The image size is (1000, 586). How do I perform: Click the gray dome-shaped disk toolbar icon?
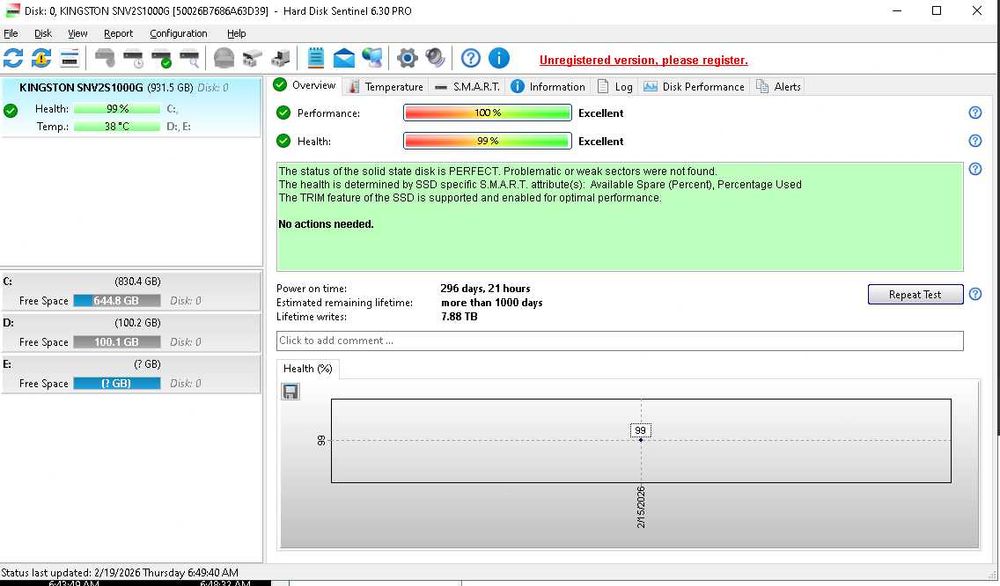click(224, 59)
